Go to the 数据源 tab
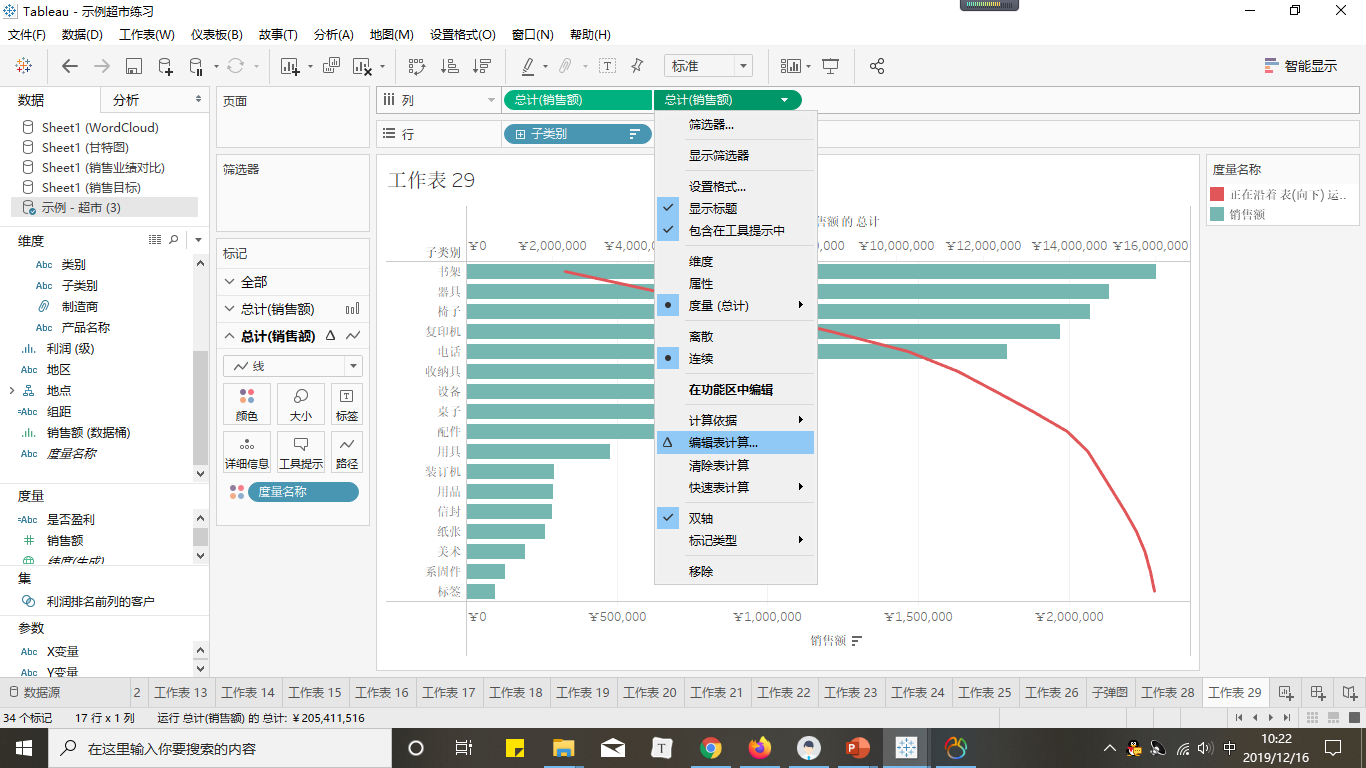The width and height of the screenshot is (1366, 768). pos(34,692)
